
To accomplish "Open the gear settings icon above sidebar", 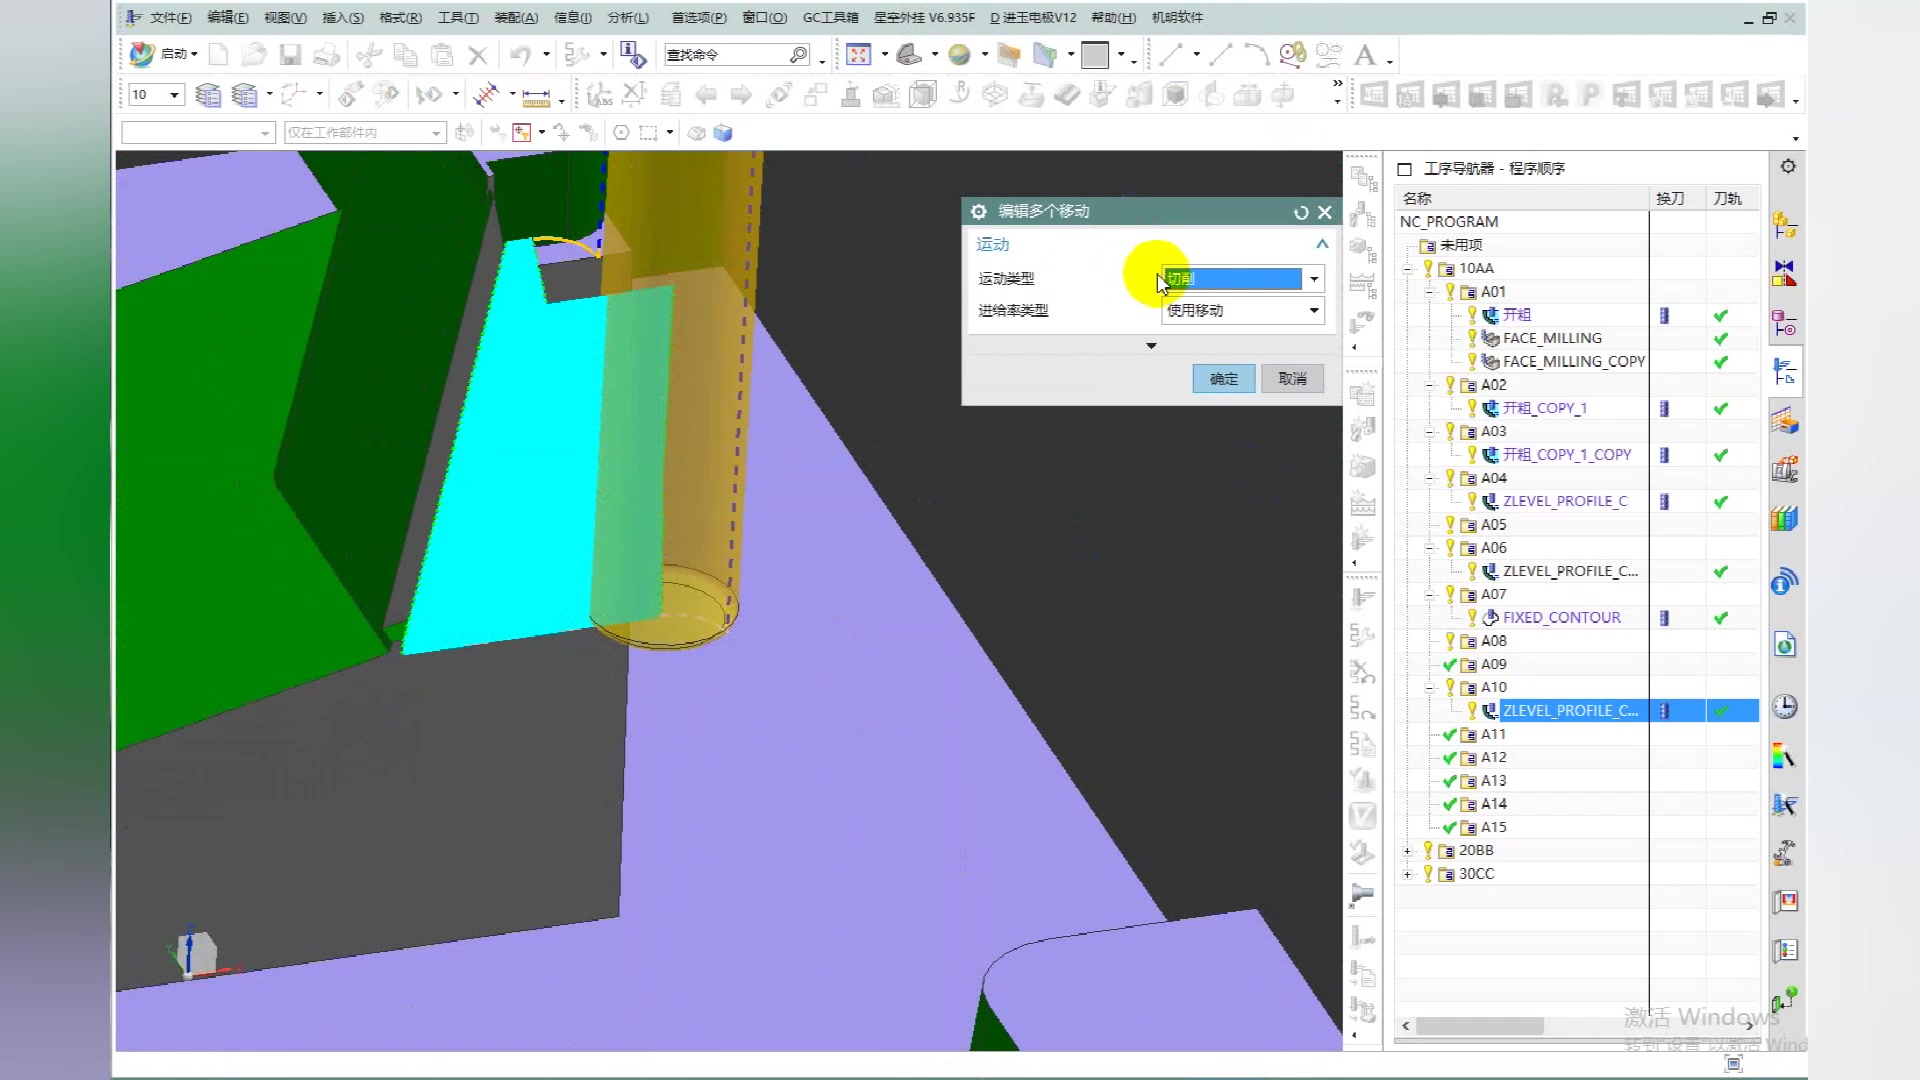I will [x=1788, y=167].
